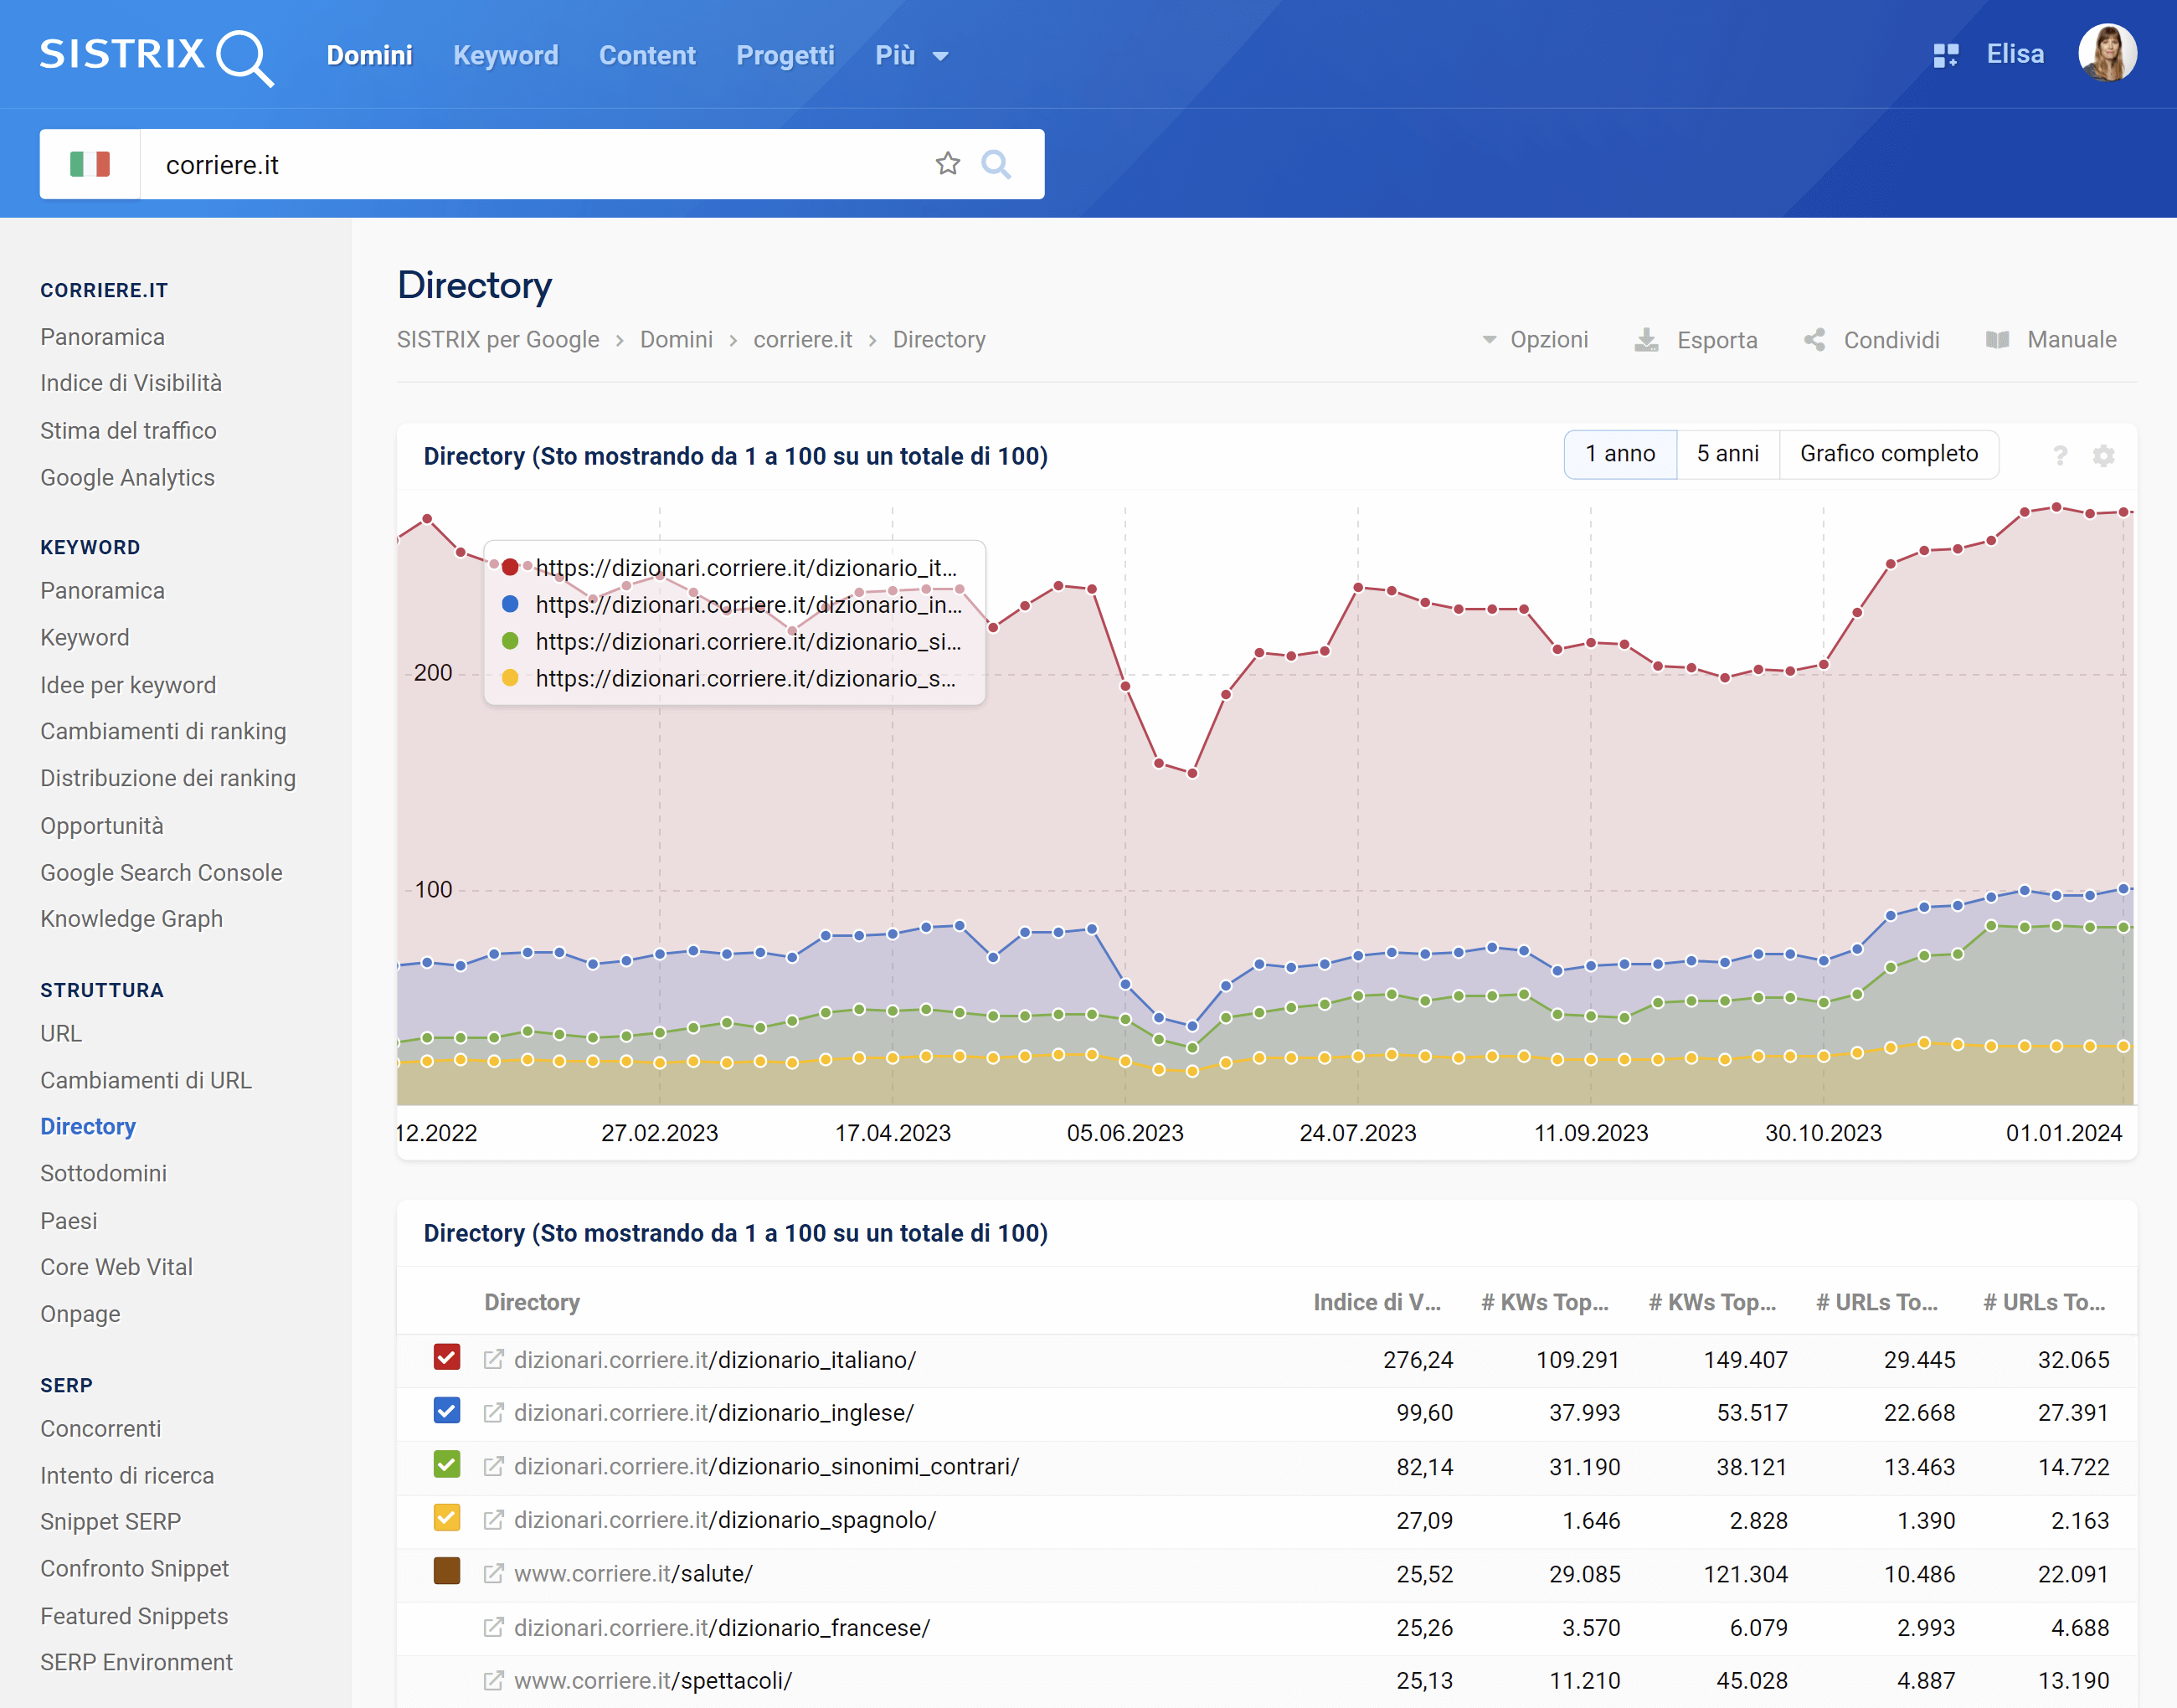The width and height of the screenshot is (2177, 1708).
Task: Open external link icon for dizionario_sinonimi_contrari
Action: click(x=493, y=1467)
